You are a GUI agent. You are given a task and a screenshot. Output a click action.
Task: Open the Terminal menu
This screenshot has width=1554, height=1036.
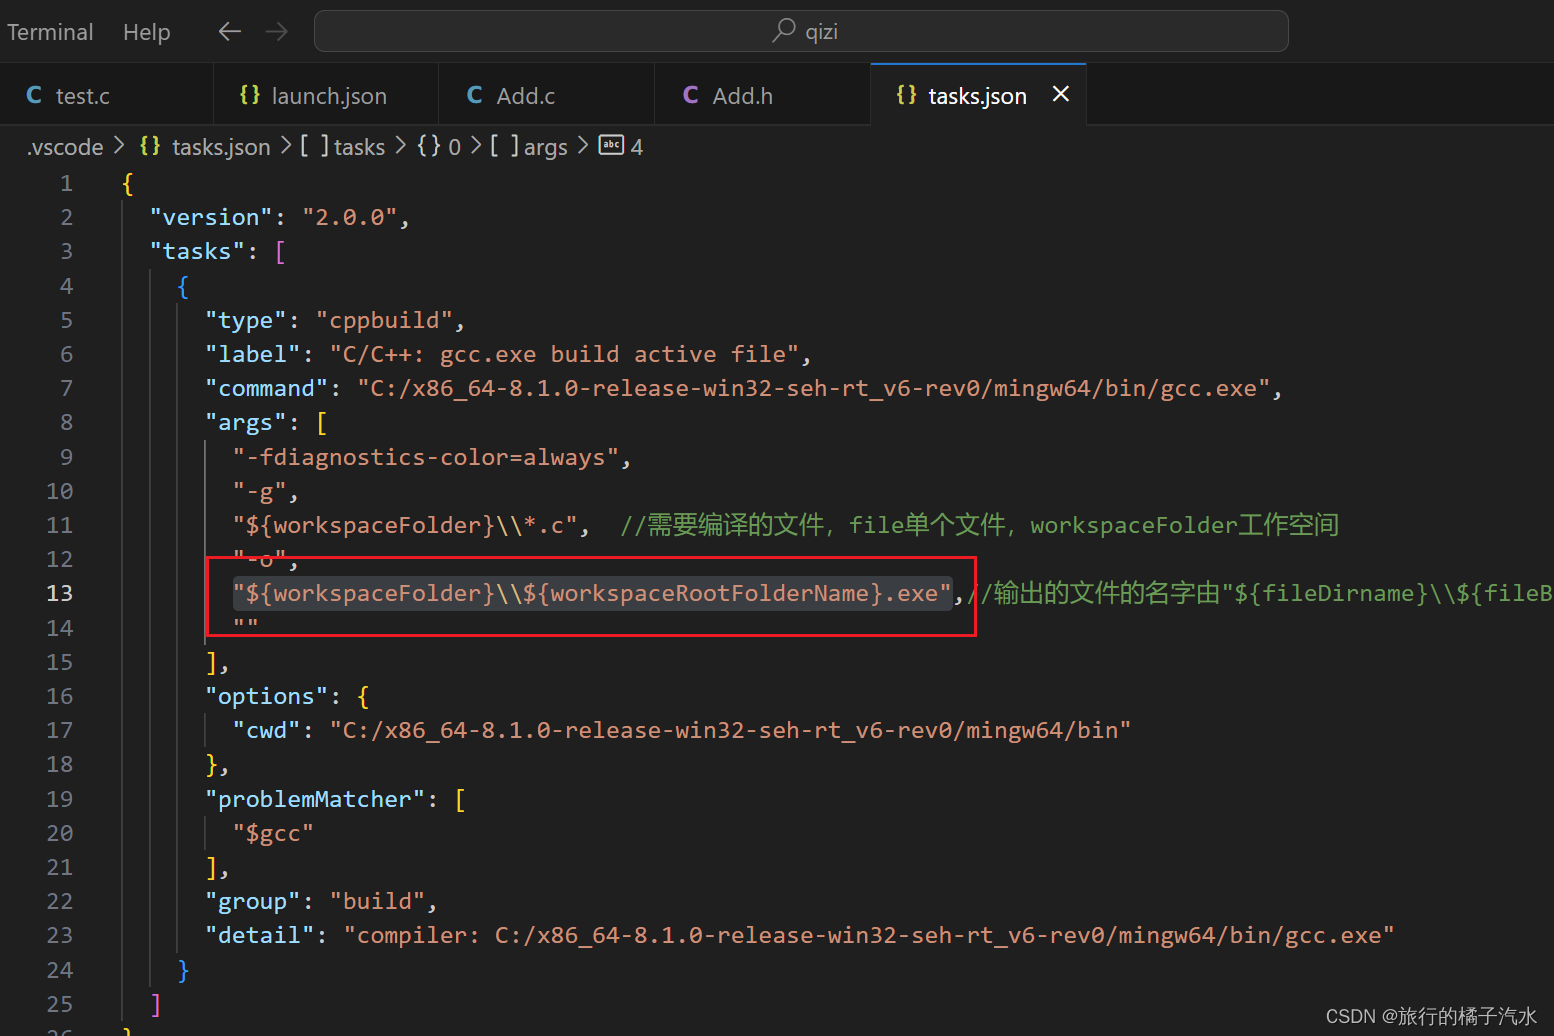tap(50, 31)
